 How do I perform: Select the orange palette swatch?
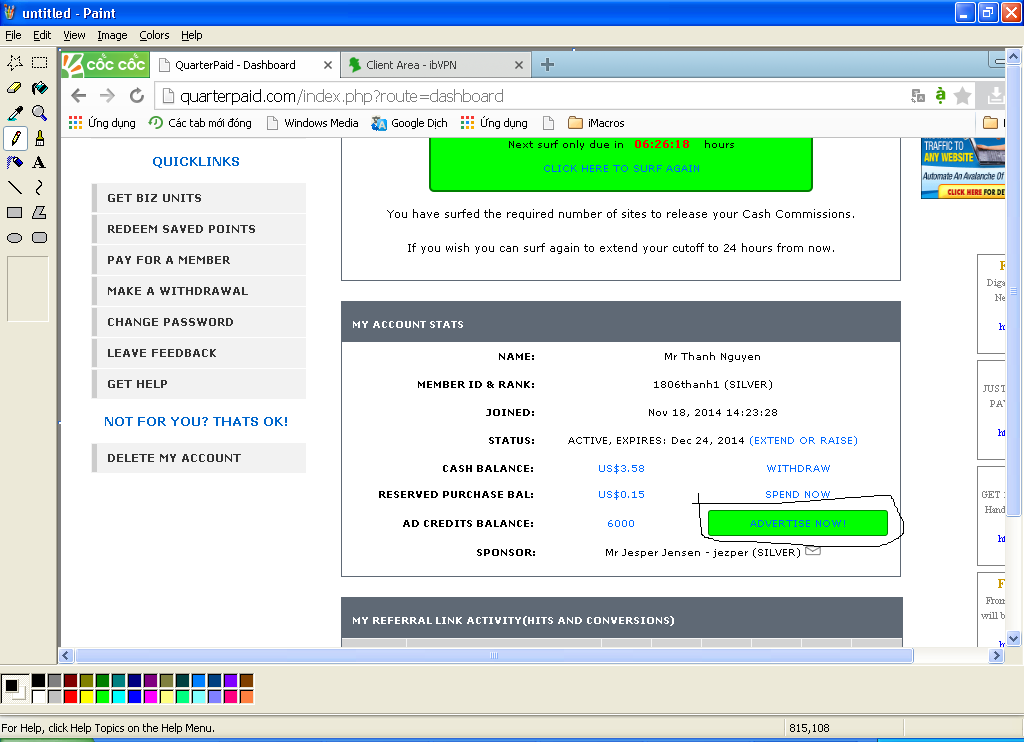(246, 696)
